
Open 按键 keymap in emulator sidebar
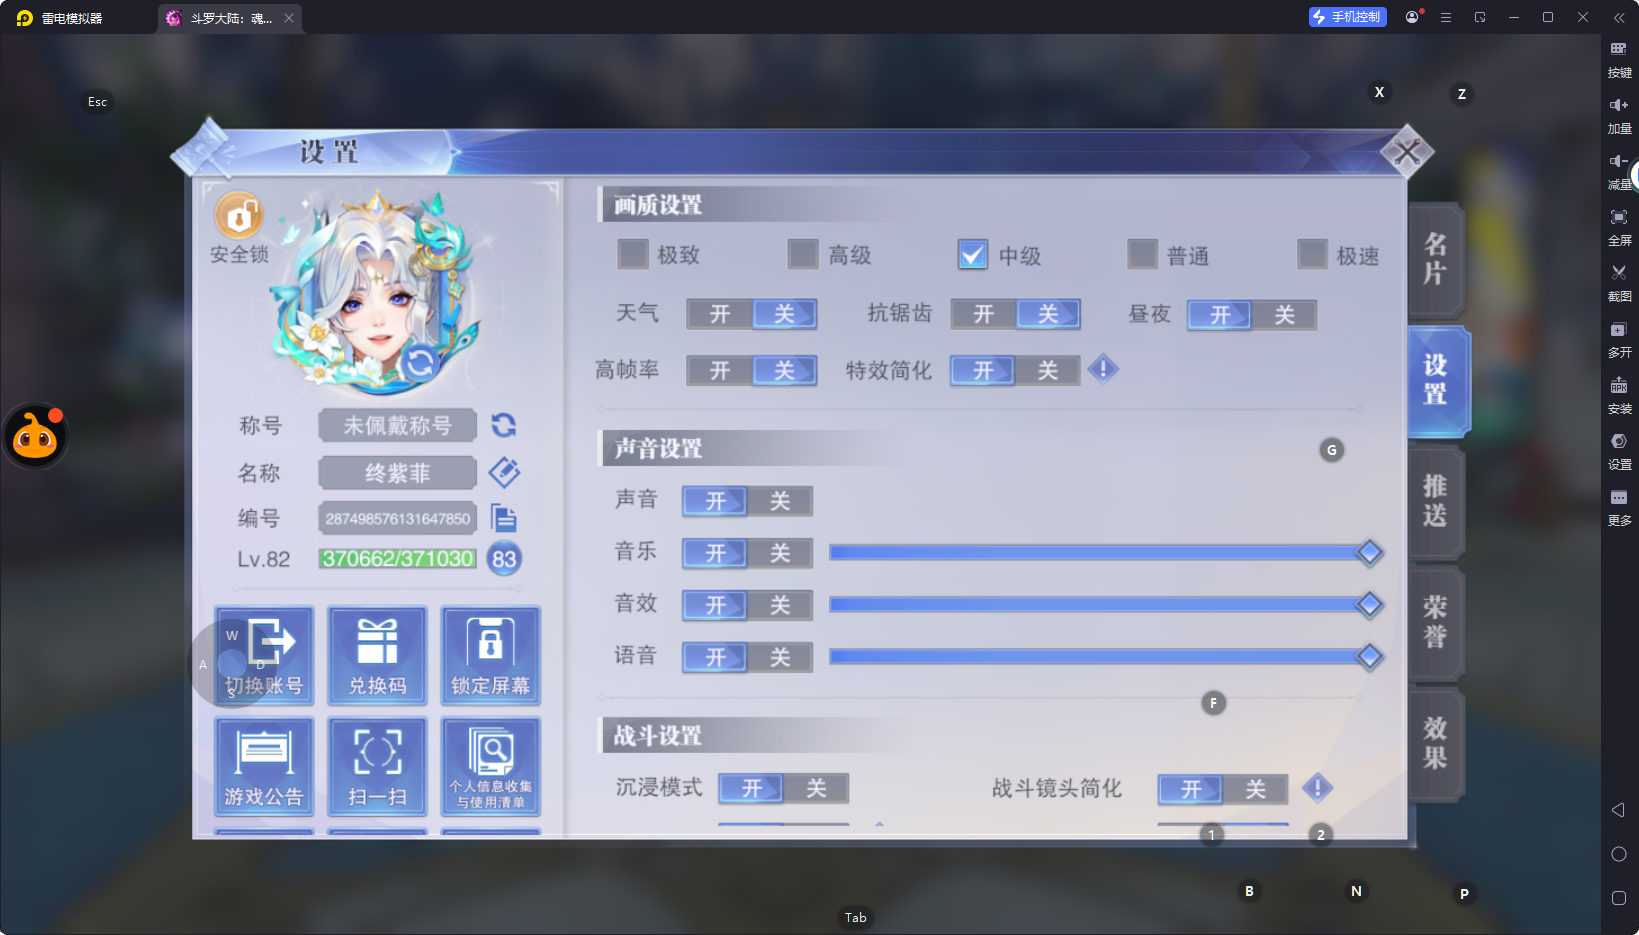point(1620,58)
